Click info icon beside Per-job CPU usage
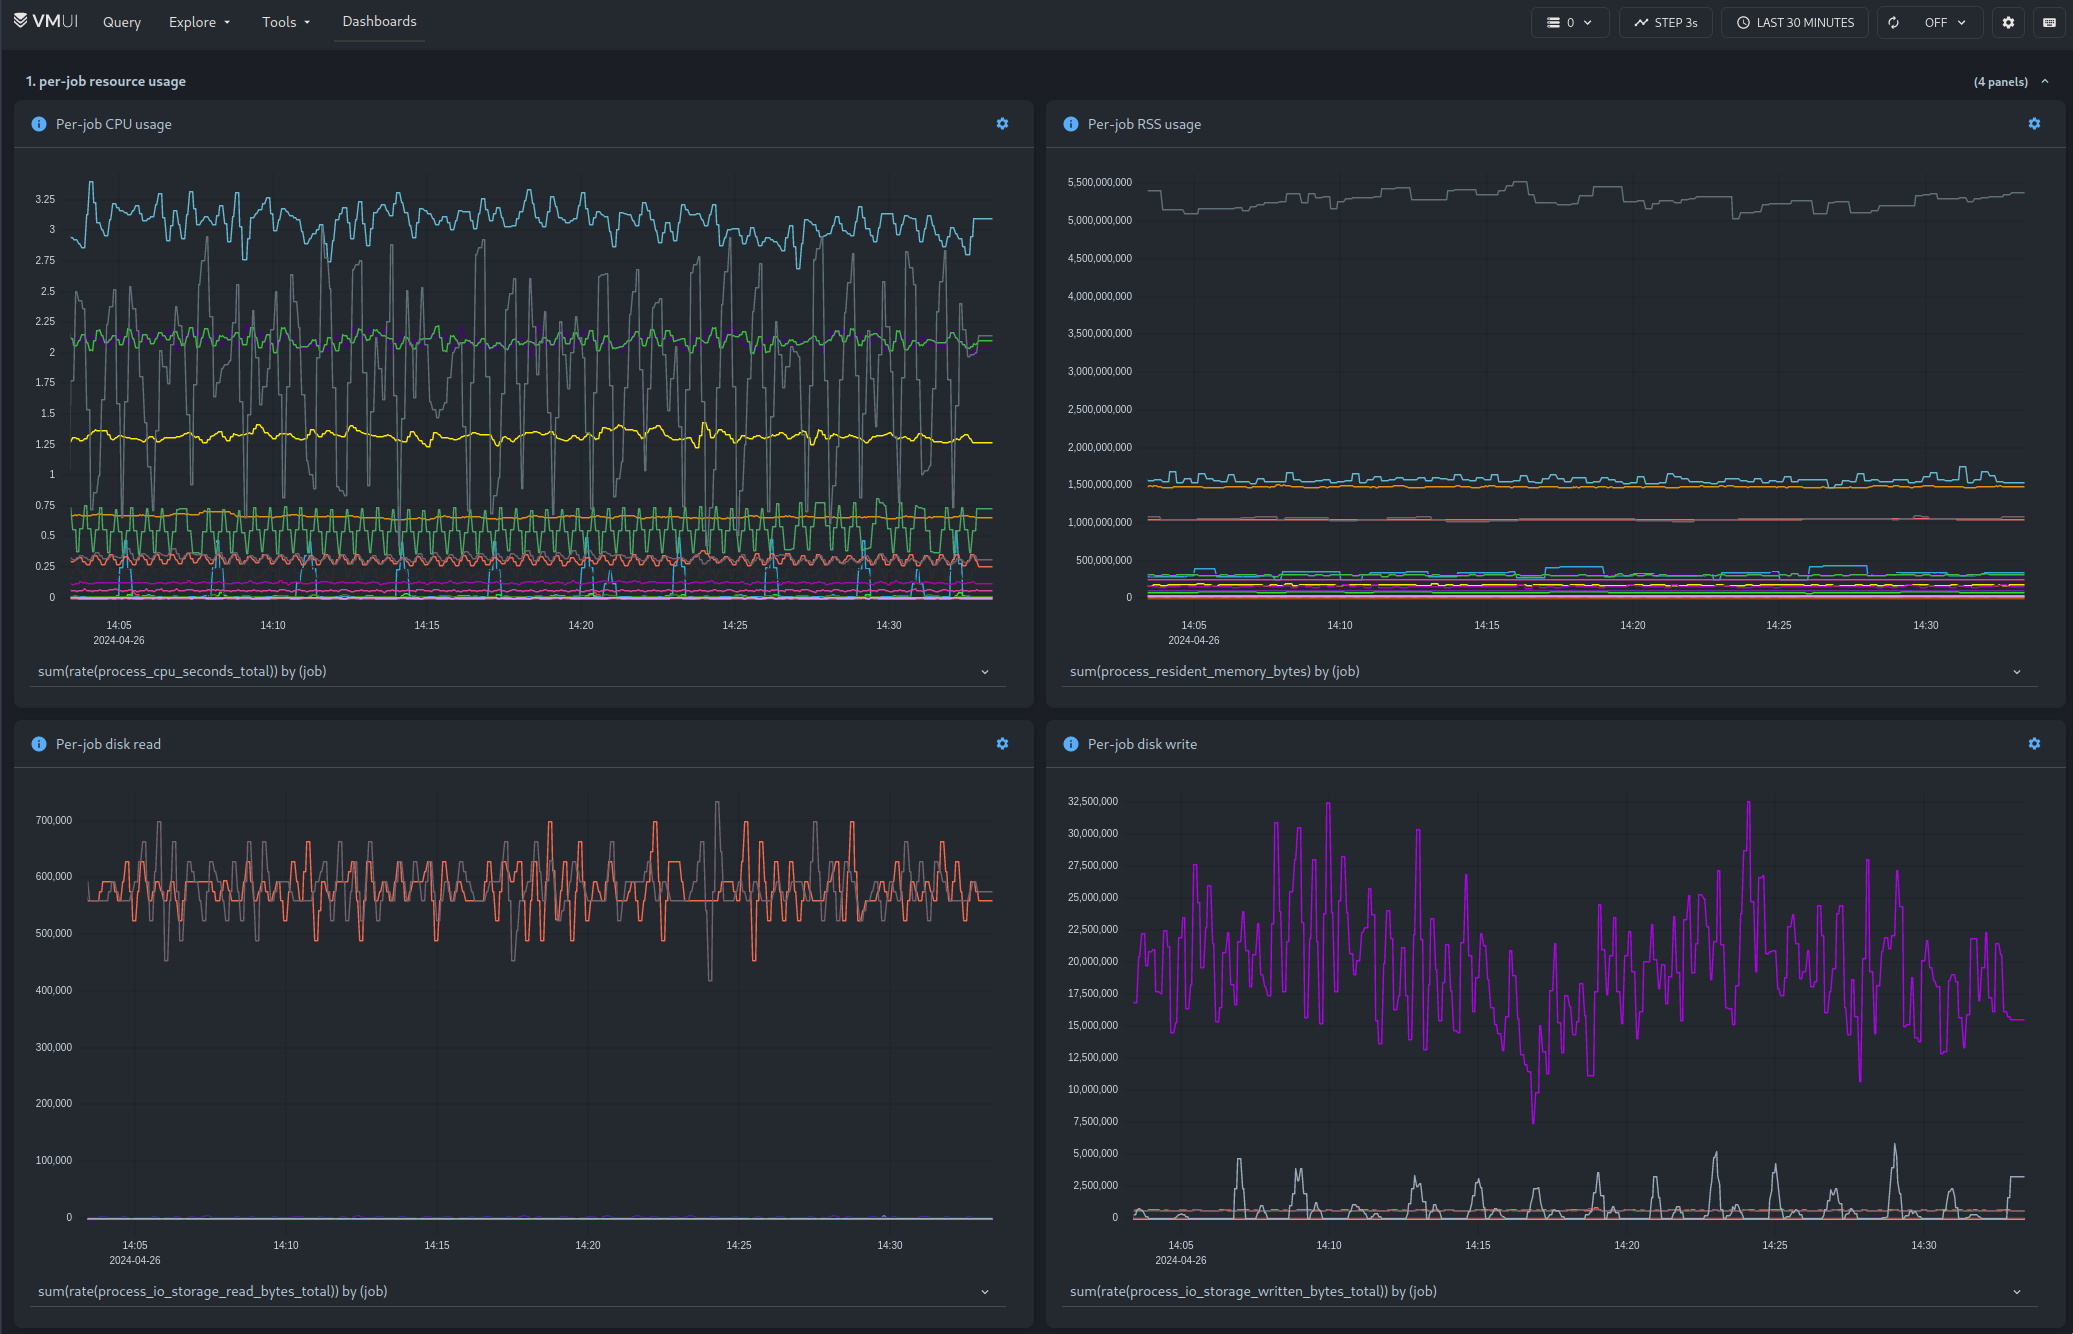This screenshot has height=1334, width=2073. pyautogui.click(x=39, y=124)
